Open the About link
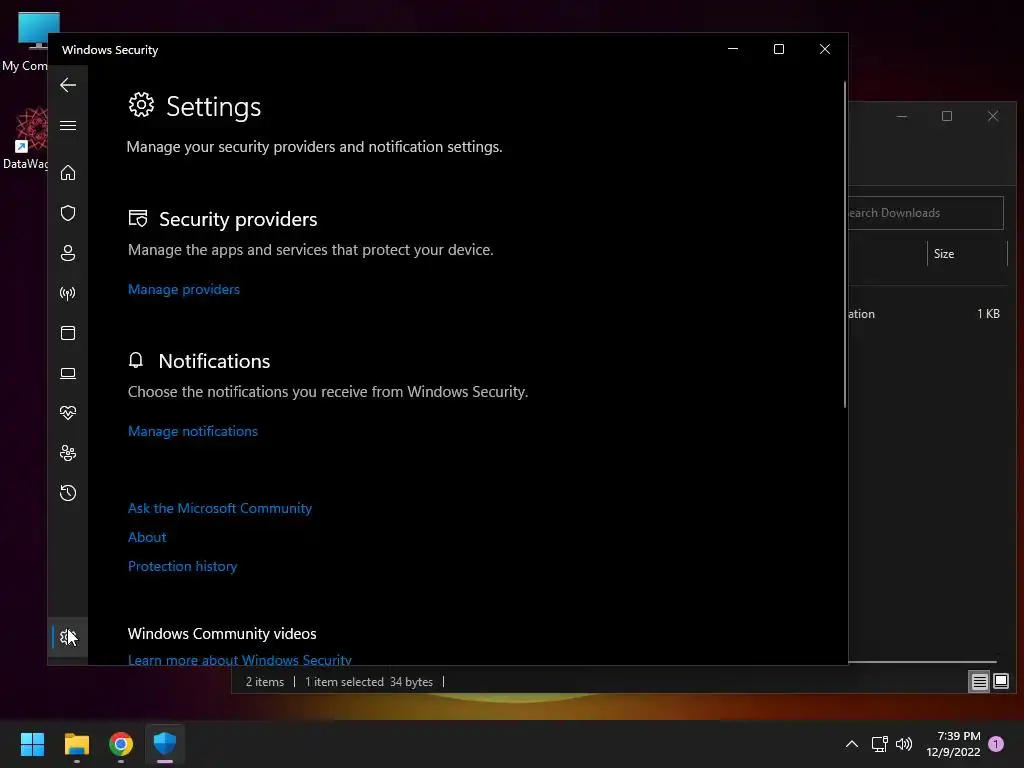This screenshot has width=1024, height=768. point(147,537)
